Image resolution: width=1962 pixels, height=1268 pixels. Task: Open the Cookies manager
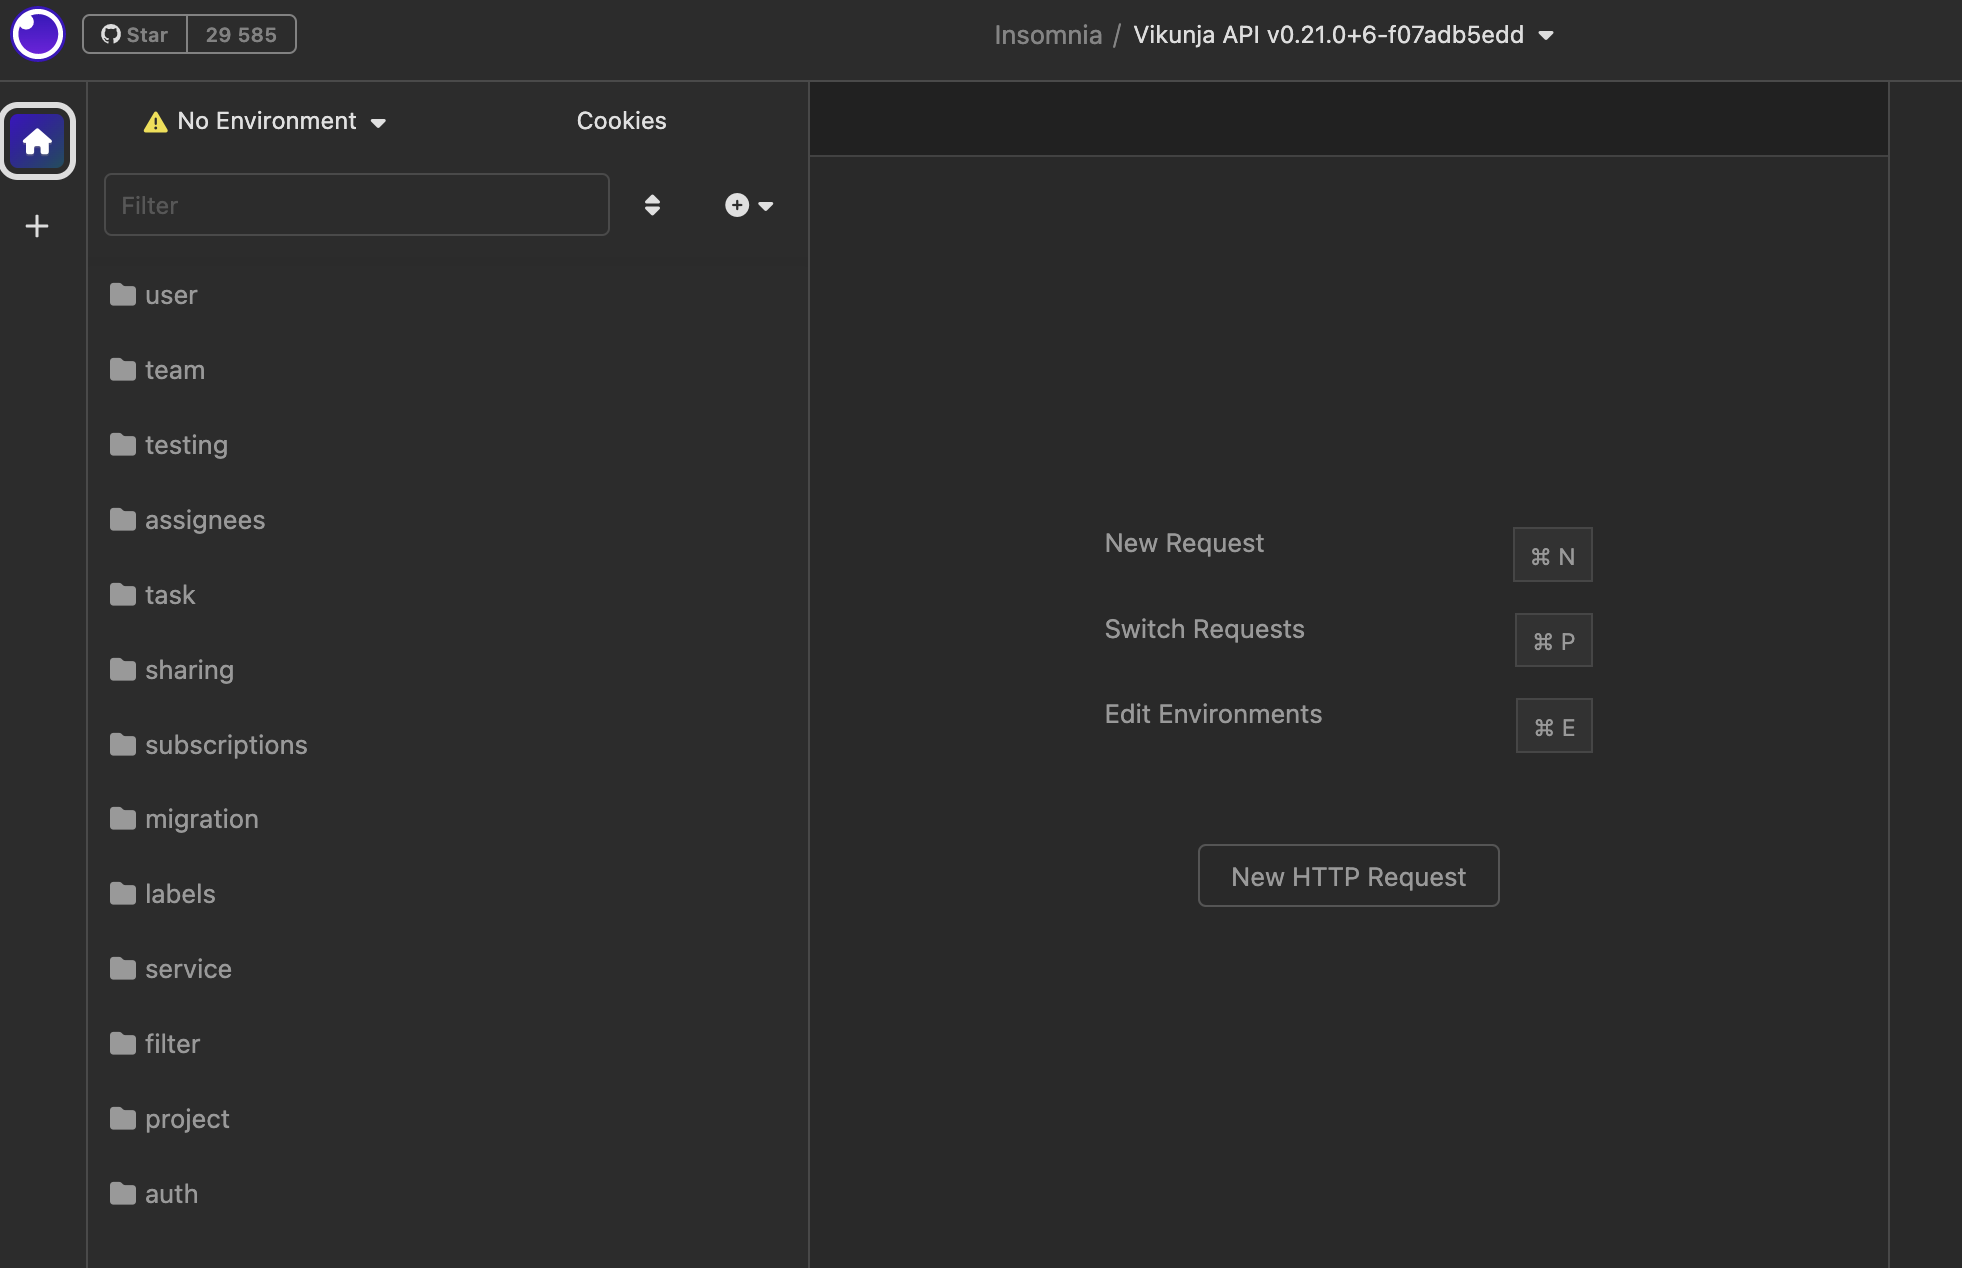tap(621, 121)
